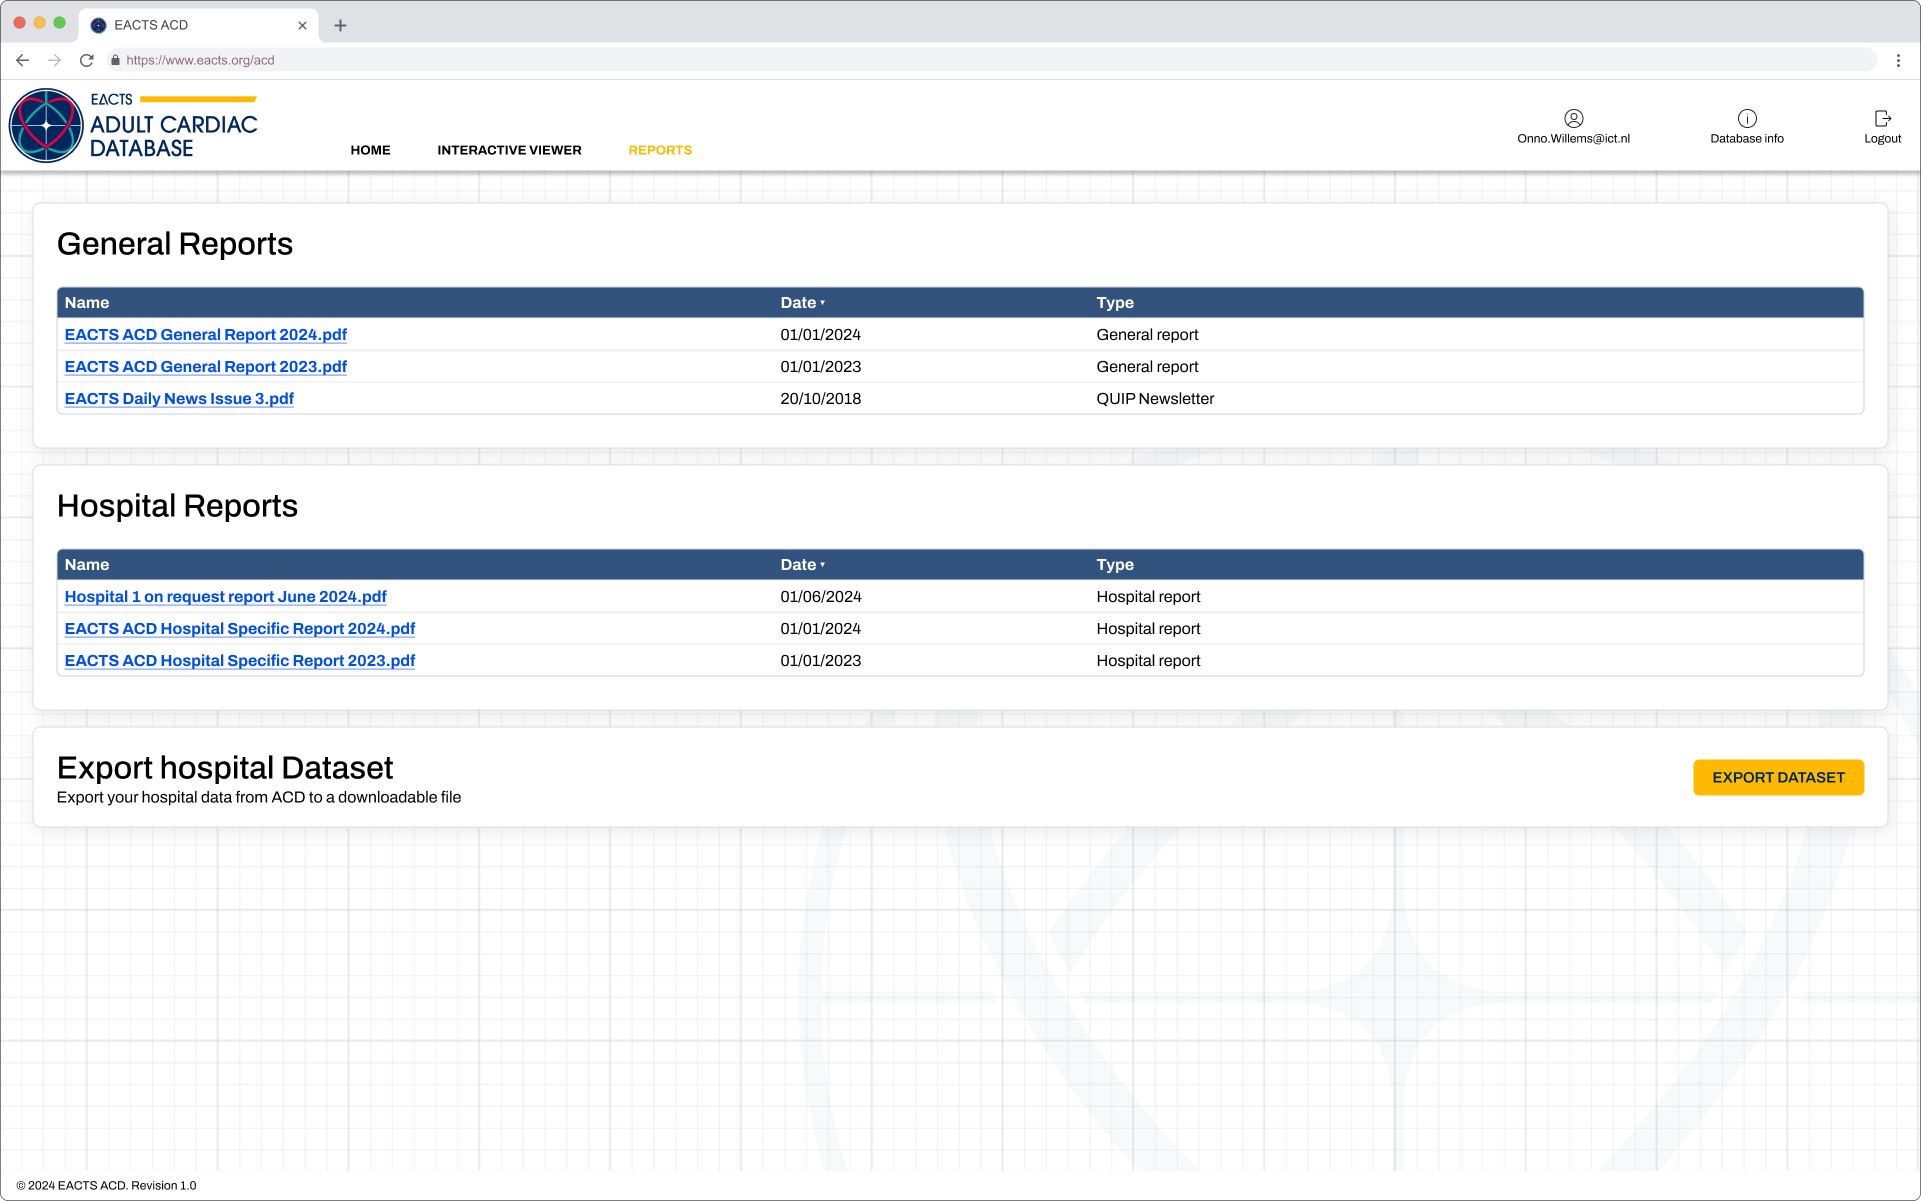Viewport: 1921px width, 1201px height.
Task: Go back with the browser back arrow
Action: click(x=23, y=60)
